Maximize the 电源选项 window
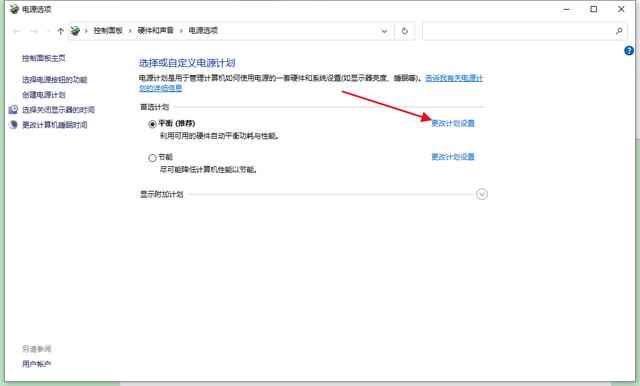The width and height of the screenshot is (640, 386). click(593, 9)
